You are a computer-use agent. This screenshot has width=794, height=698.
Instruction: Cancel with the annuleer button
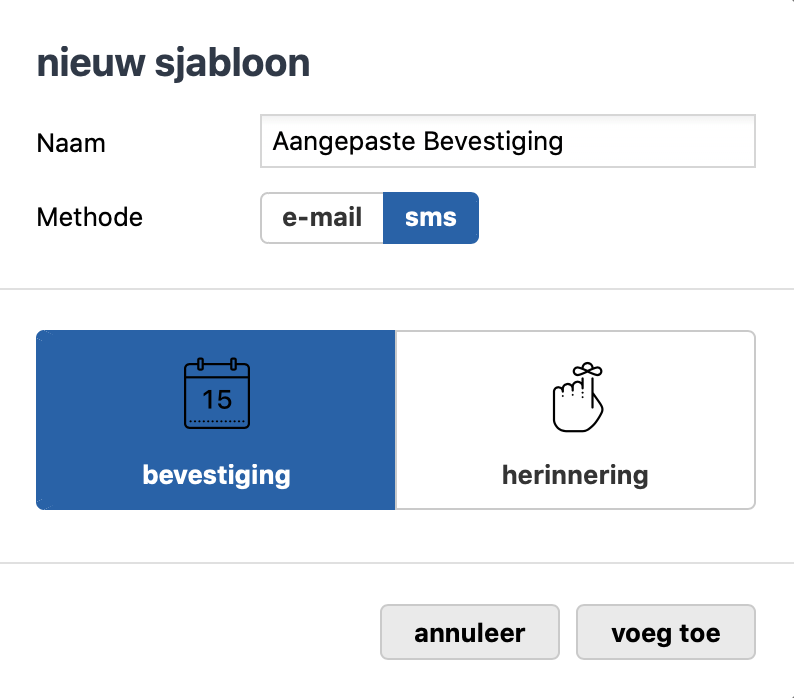(x=470, y=632)
